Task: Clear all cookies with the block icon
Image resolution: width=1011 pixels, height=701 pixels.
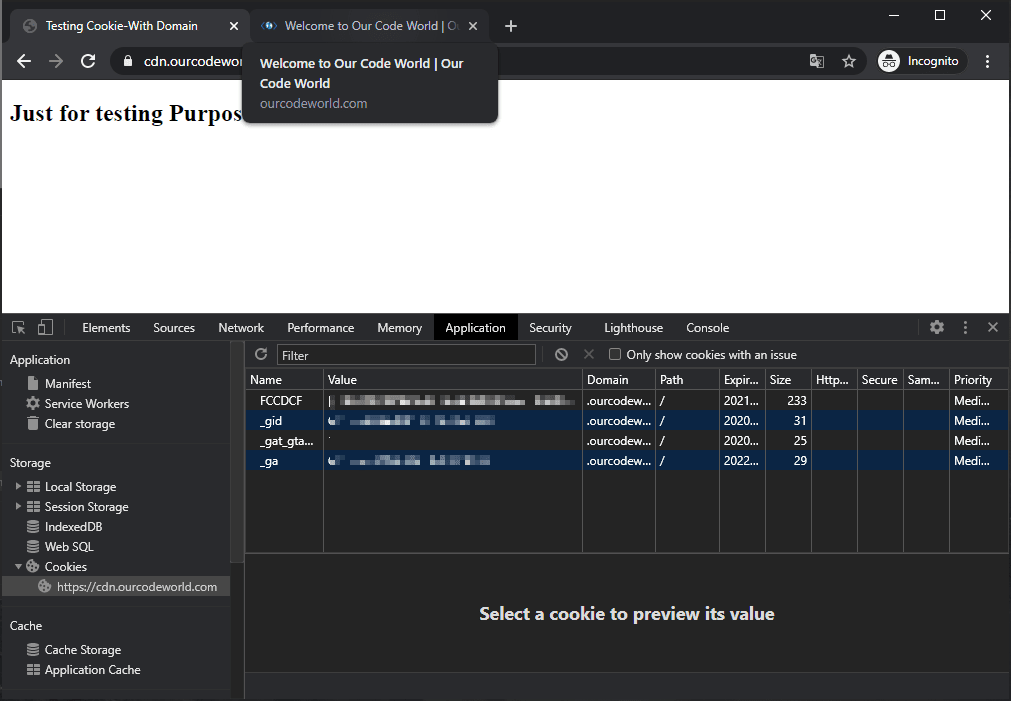Action: [x=561, y=354]
